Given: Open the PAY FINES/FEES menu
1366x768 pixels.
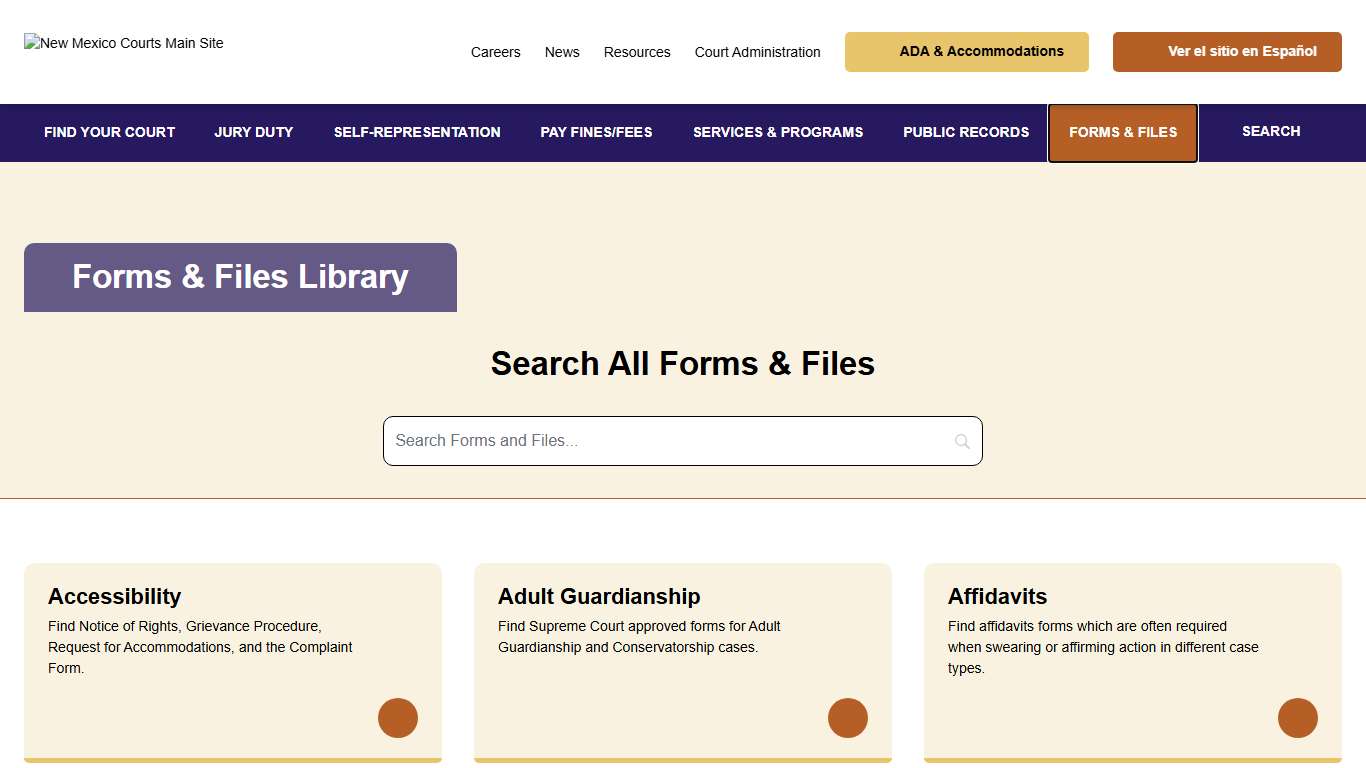Looking at the screenshot, I should (596, 132).
